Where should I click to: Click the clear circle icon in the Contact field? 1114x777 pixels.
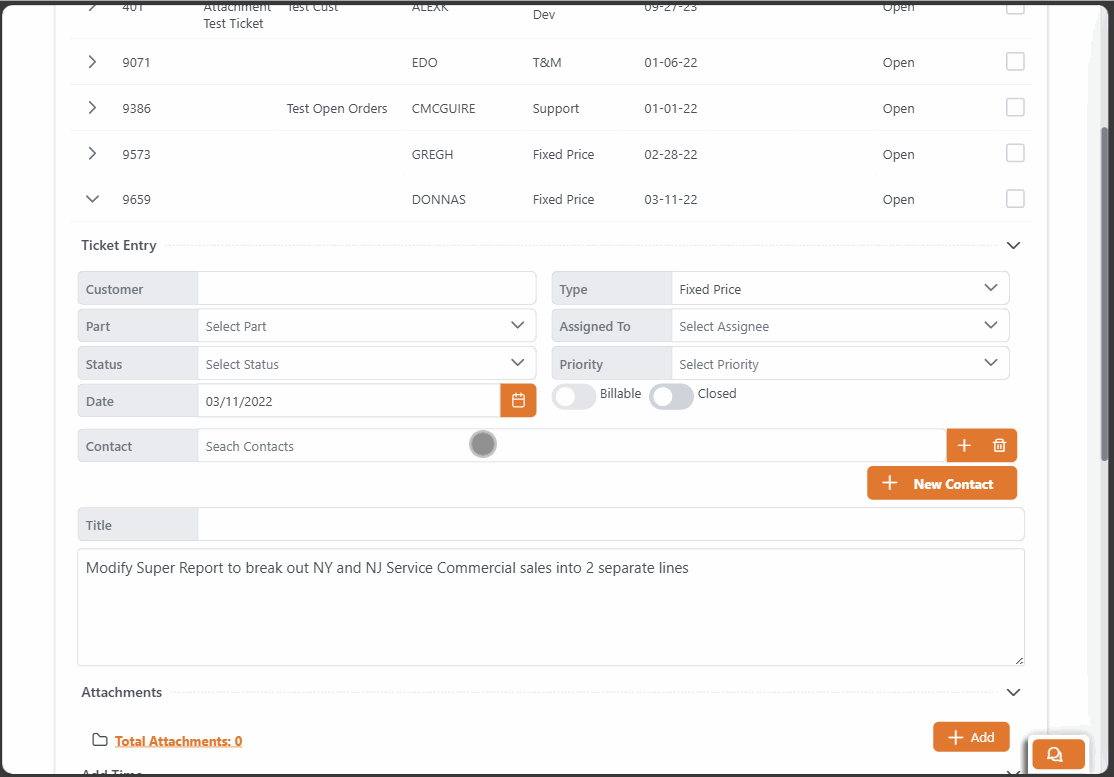click(x=483, y=443)
